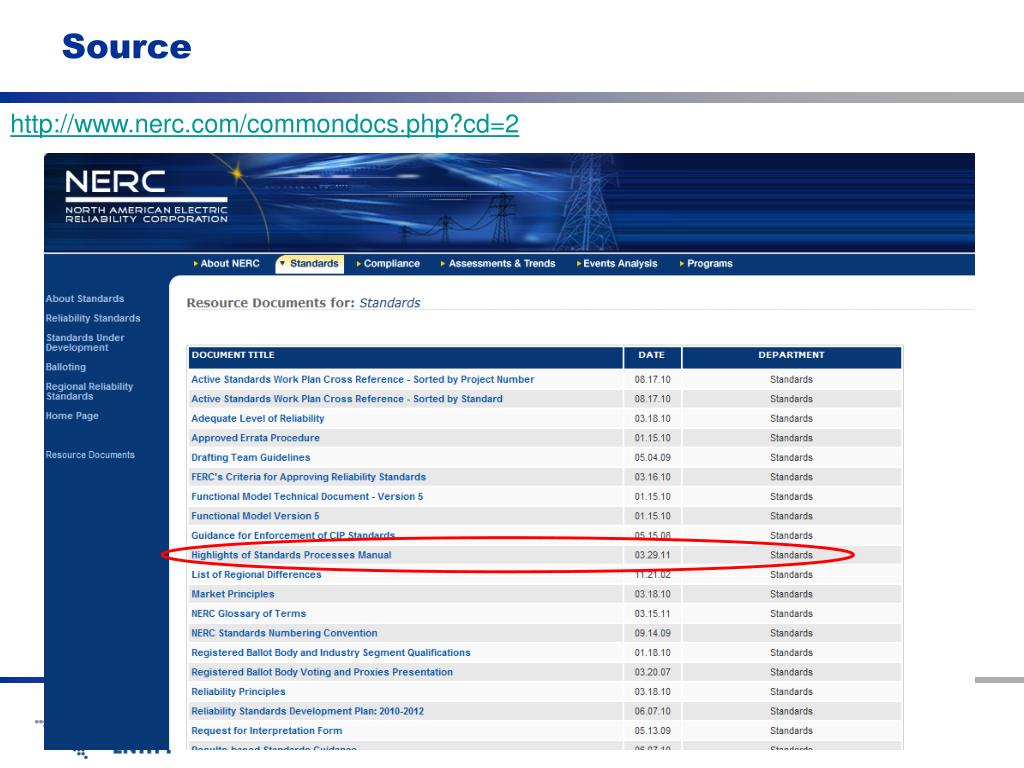Select Resource Documents in the sidebar
Image resolution: width=1024 pixels, height=768 pixels.
coord(90,455)
